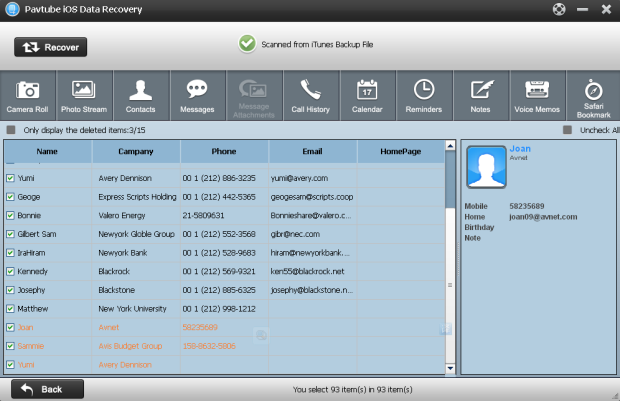
Task: Sort by the Phone column header
Action: [x=224, y=151]
